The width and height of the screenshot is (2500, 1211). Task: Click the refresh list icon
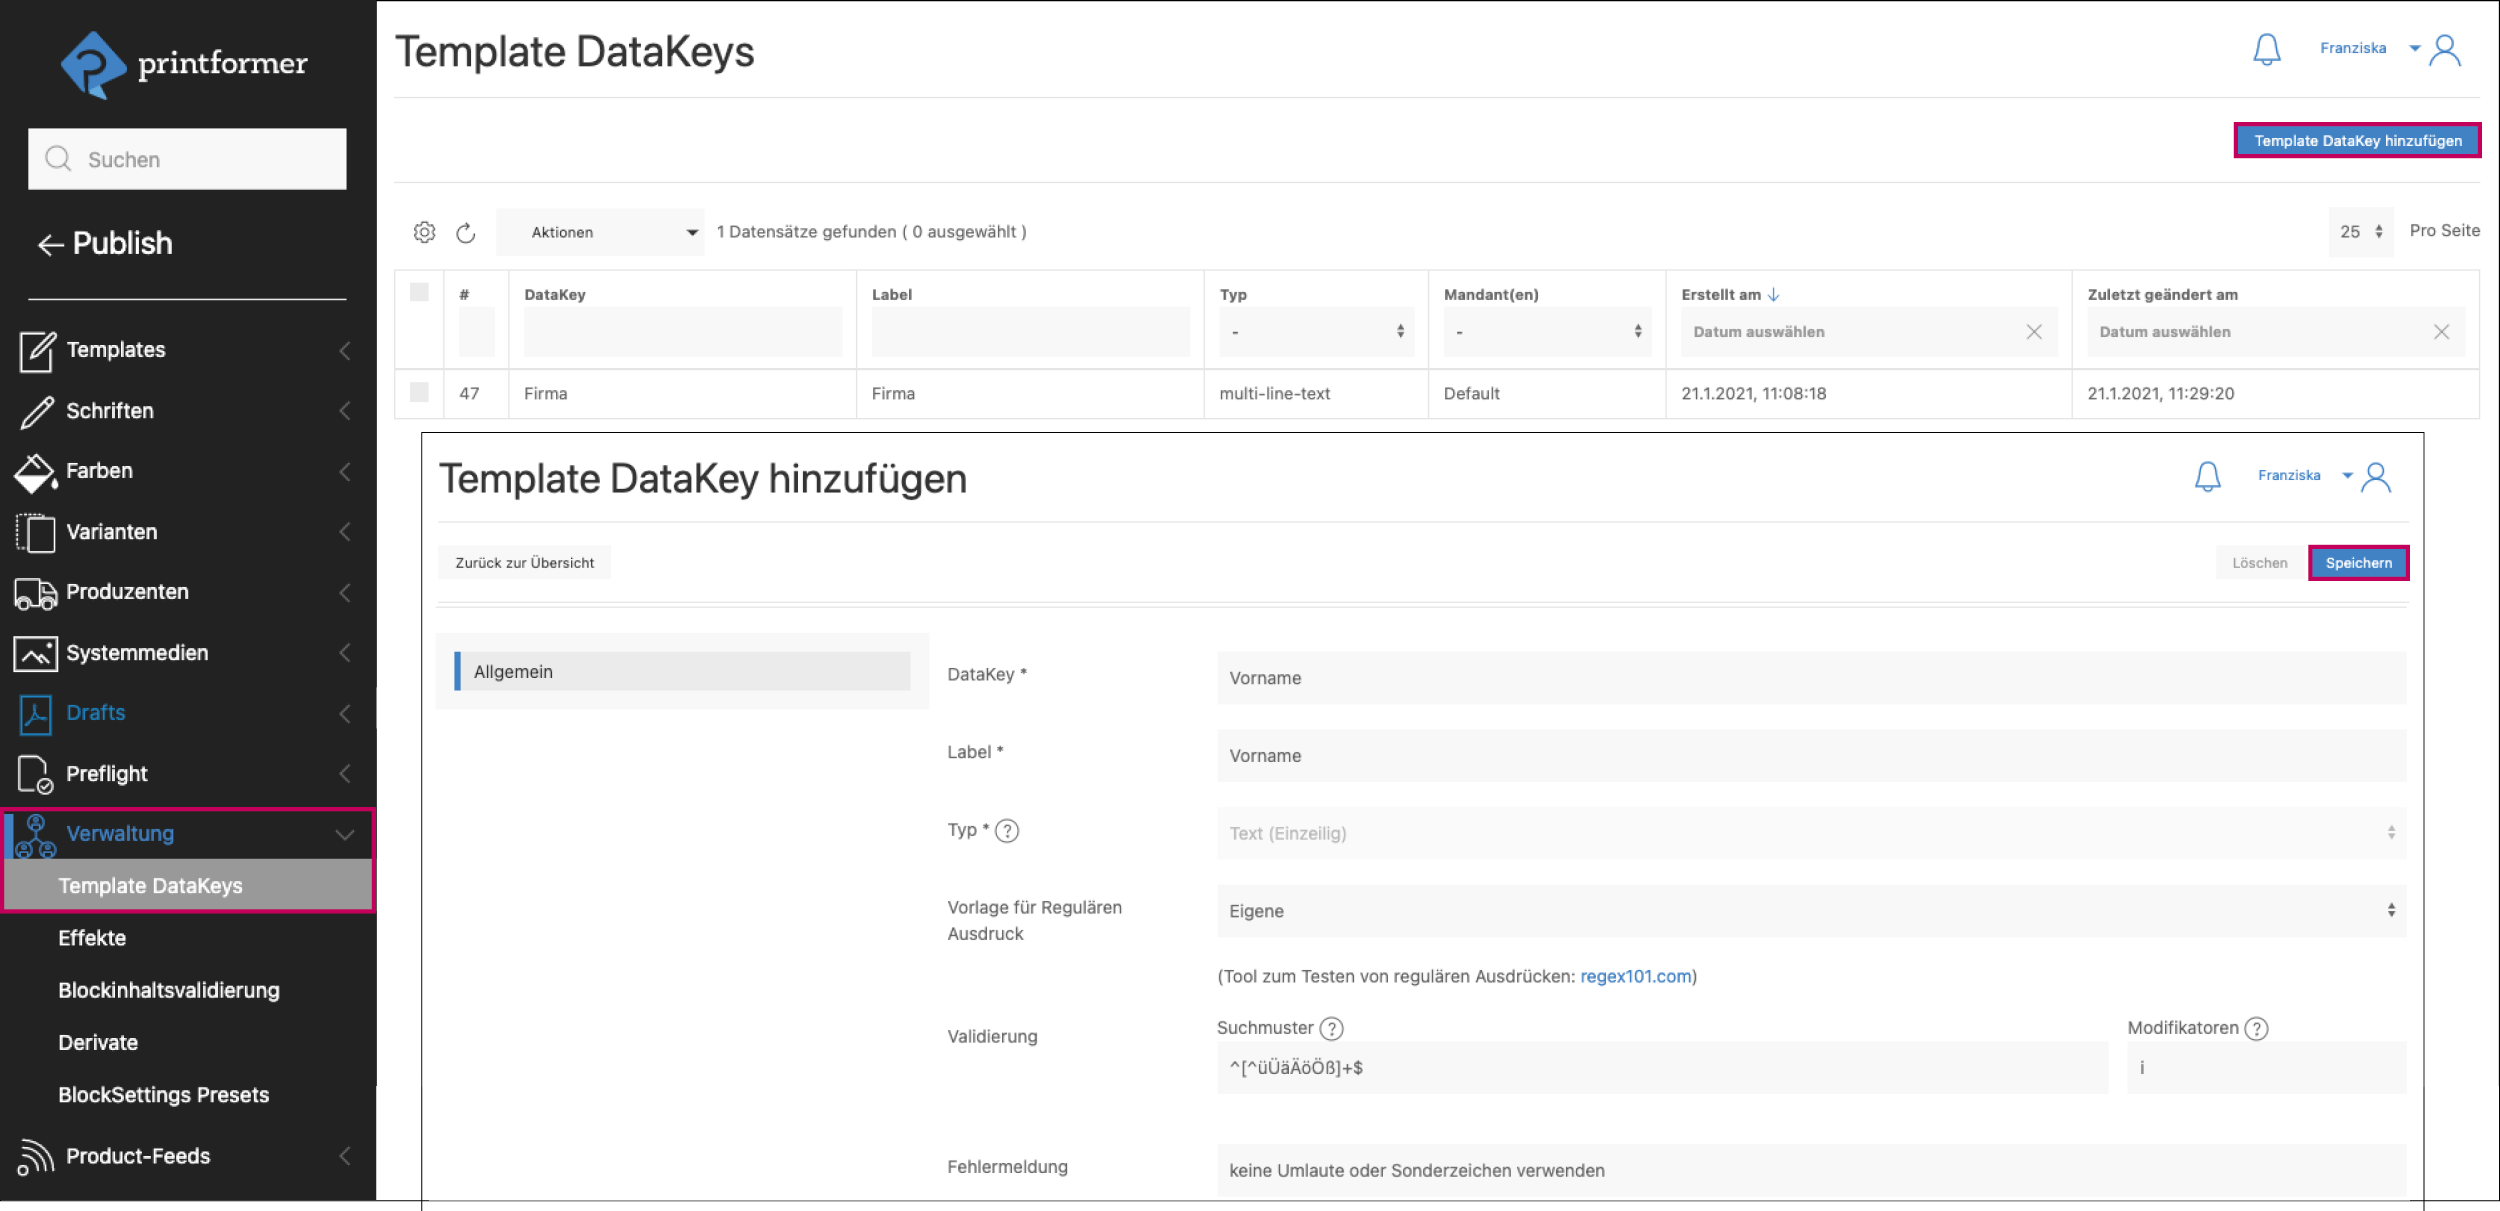point(465,233)
